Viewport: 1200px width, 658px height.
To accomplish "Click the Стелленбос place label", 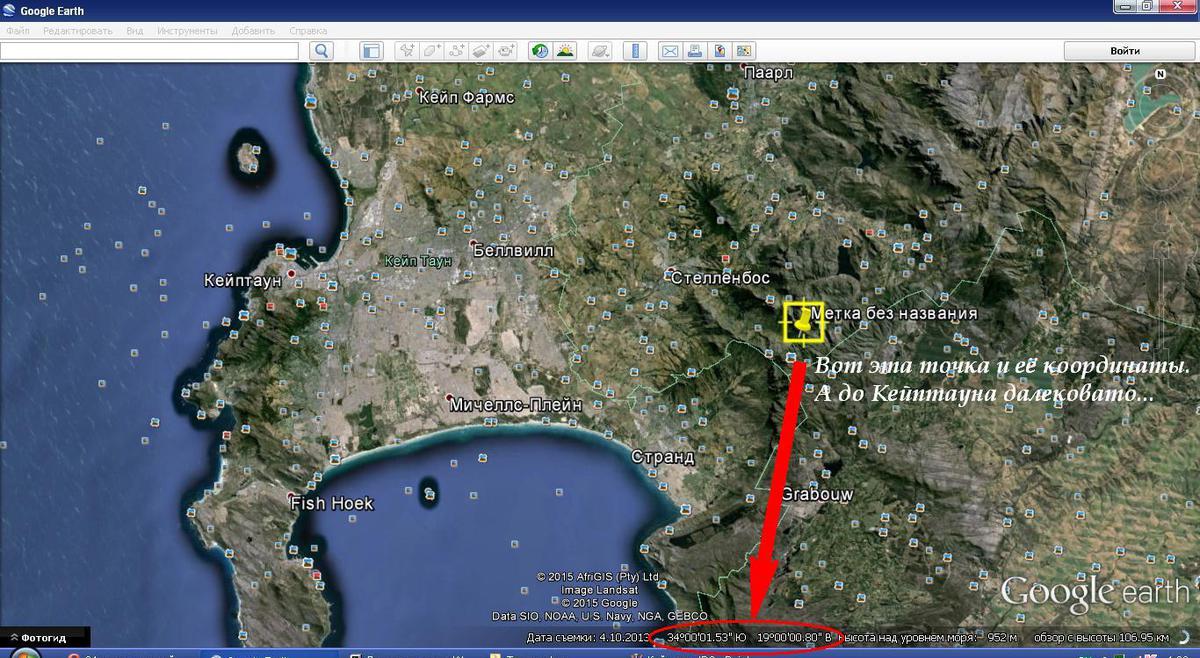I will pyautogui.click(x=720, y=277).
